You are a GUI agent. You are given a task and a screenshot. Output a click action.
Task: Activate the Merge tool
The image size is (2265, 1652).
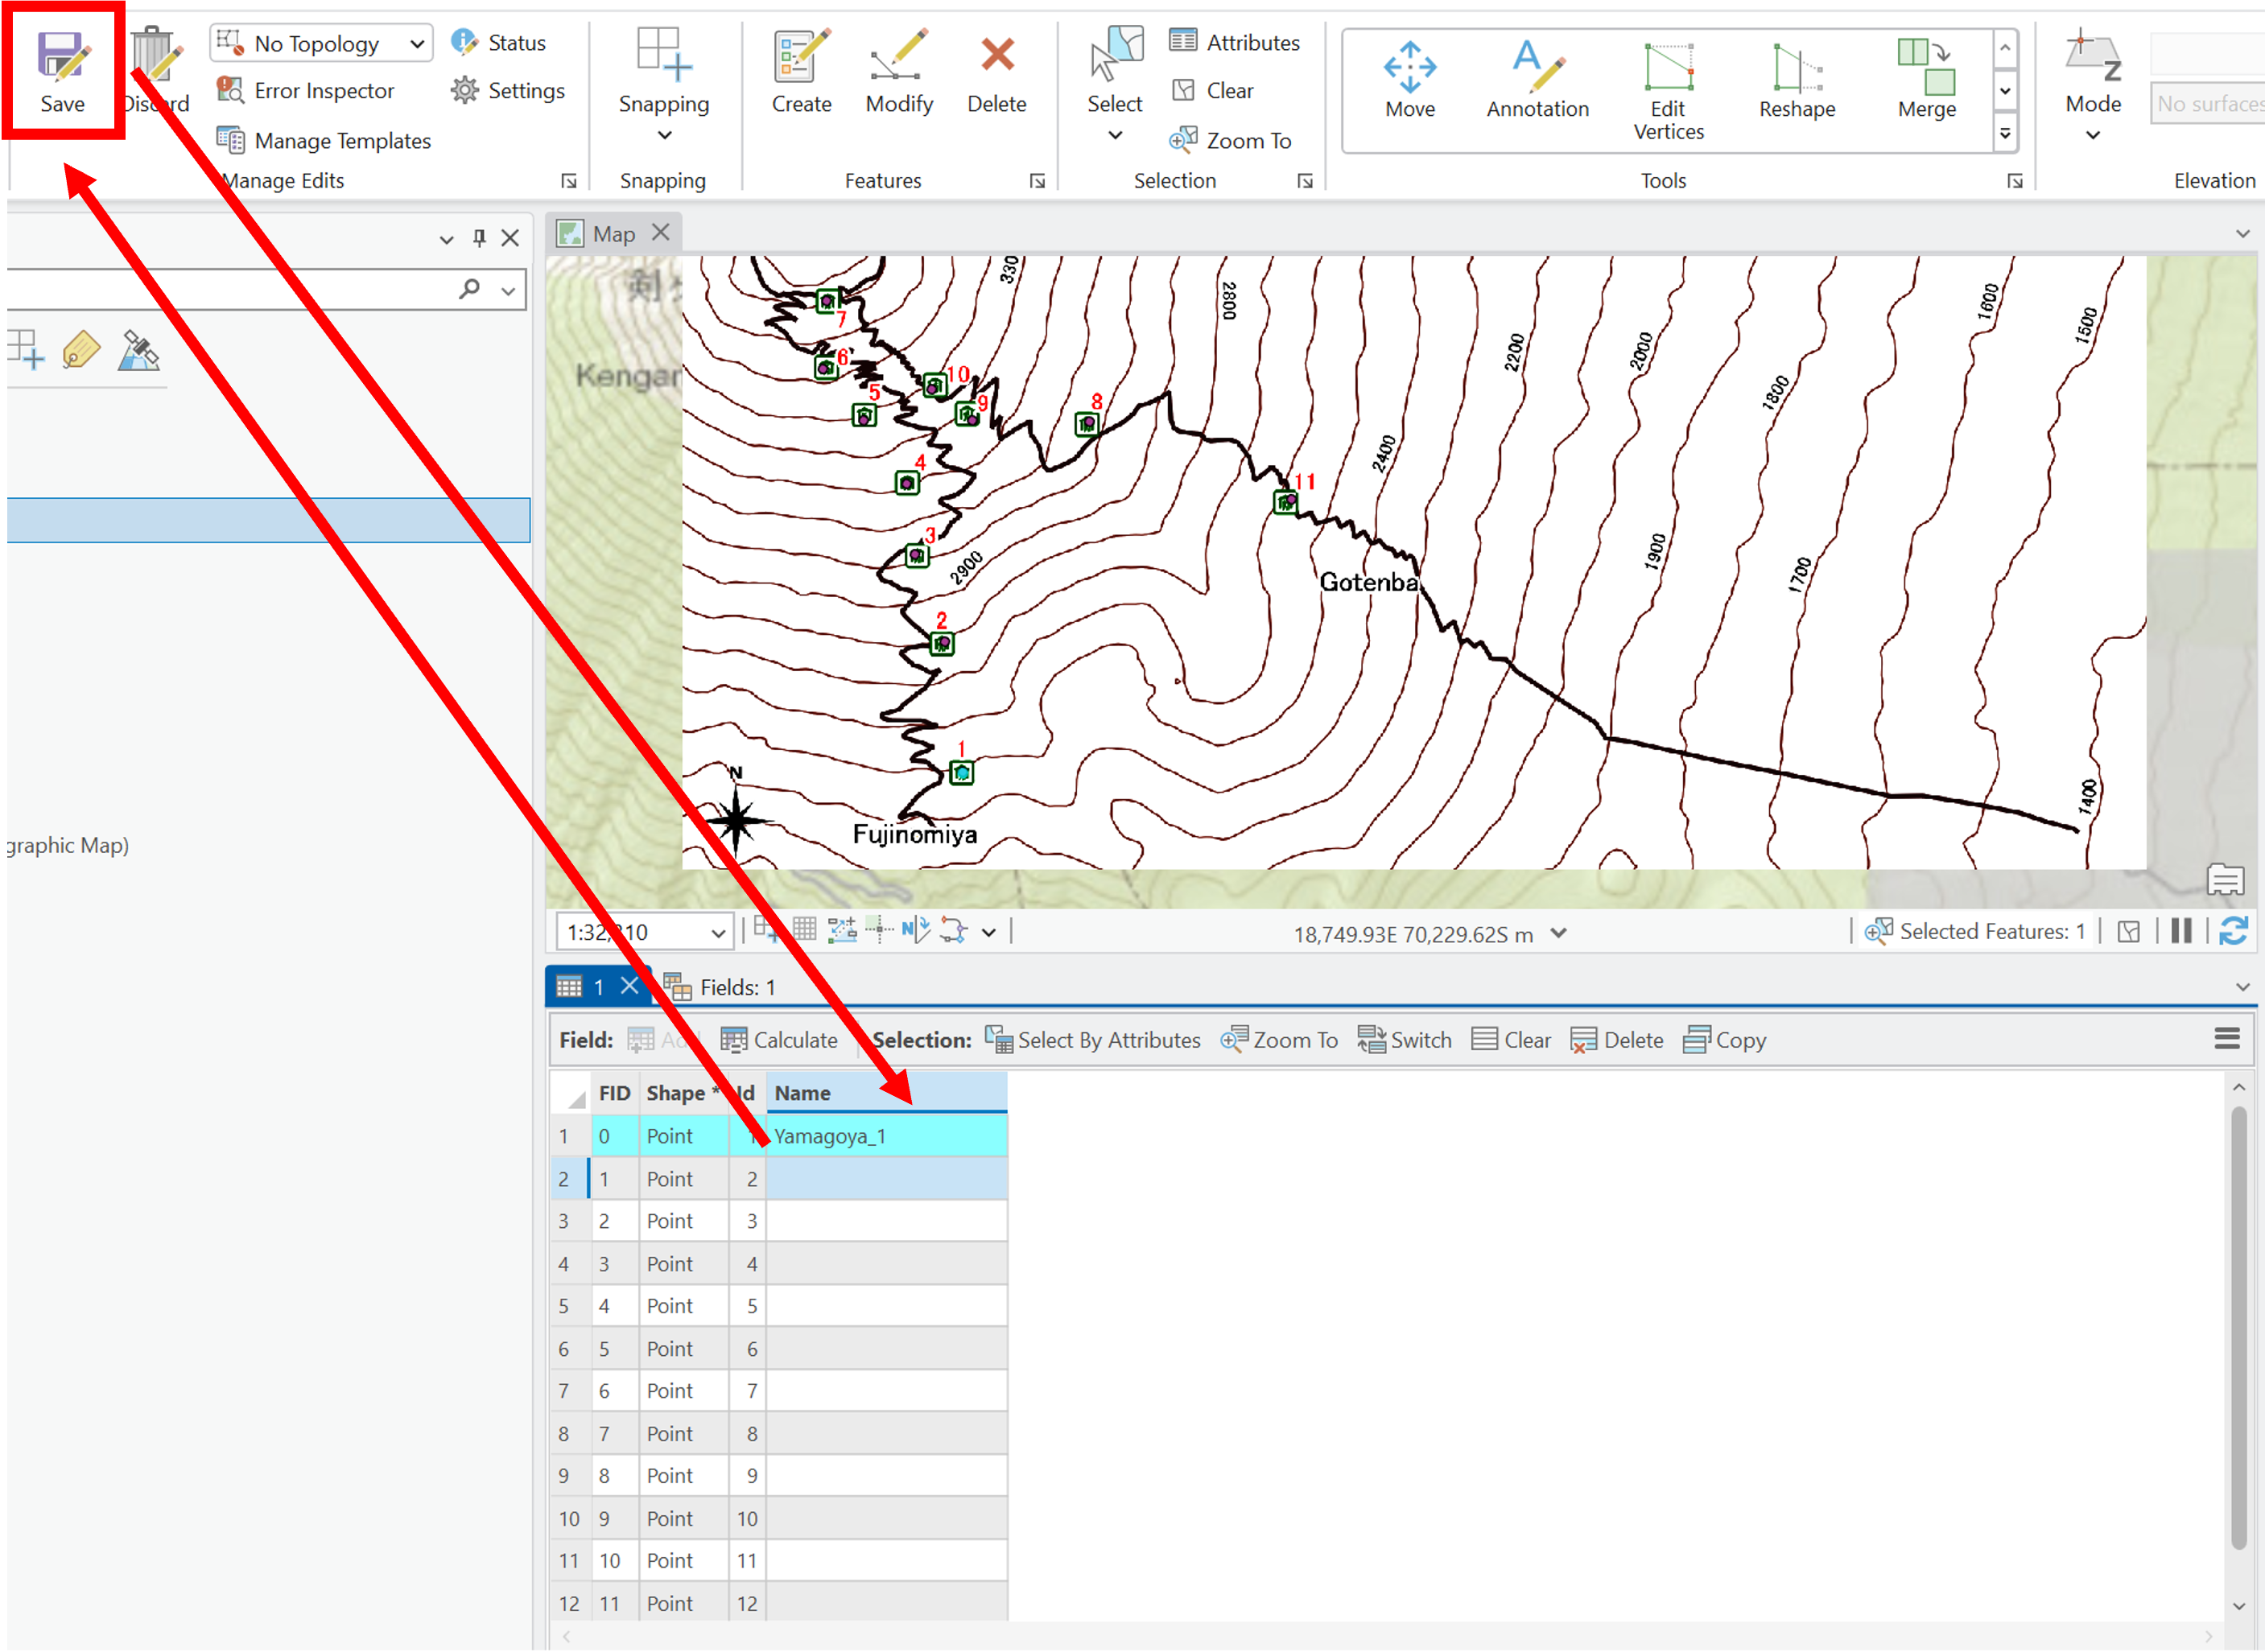[x=1927, y=80]
